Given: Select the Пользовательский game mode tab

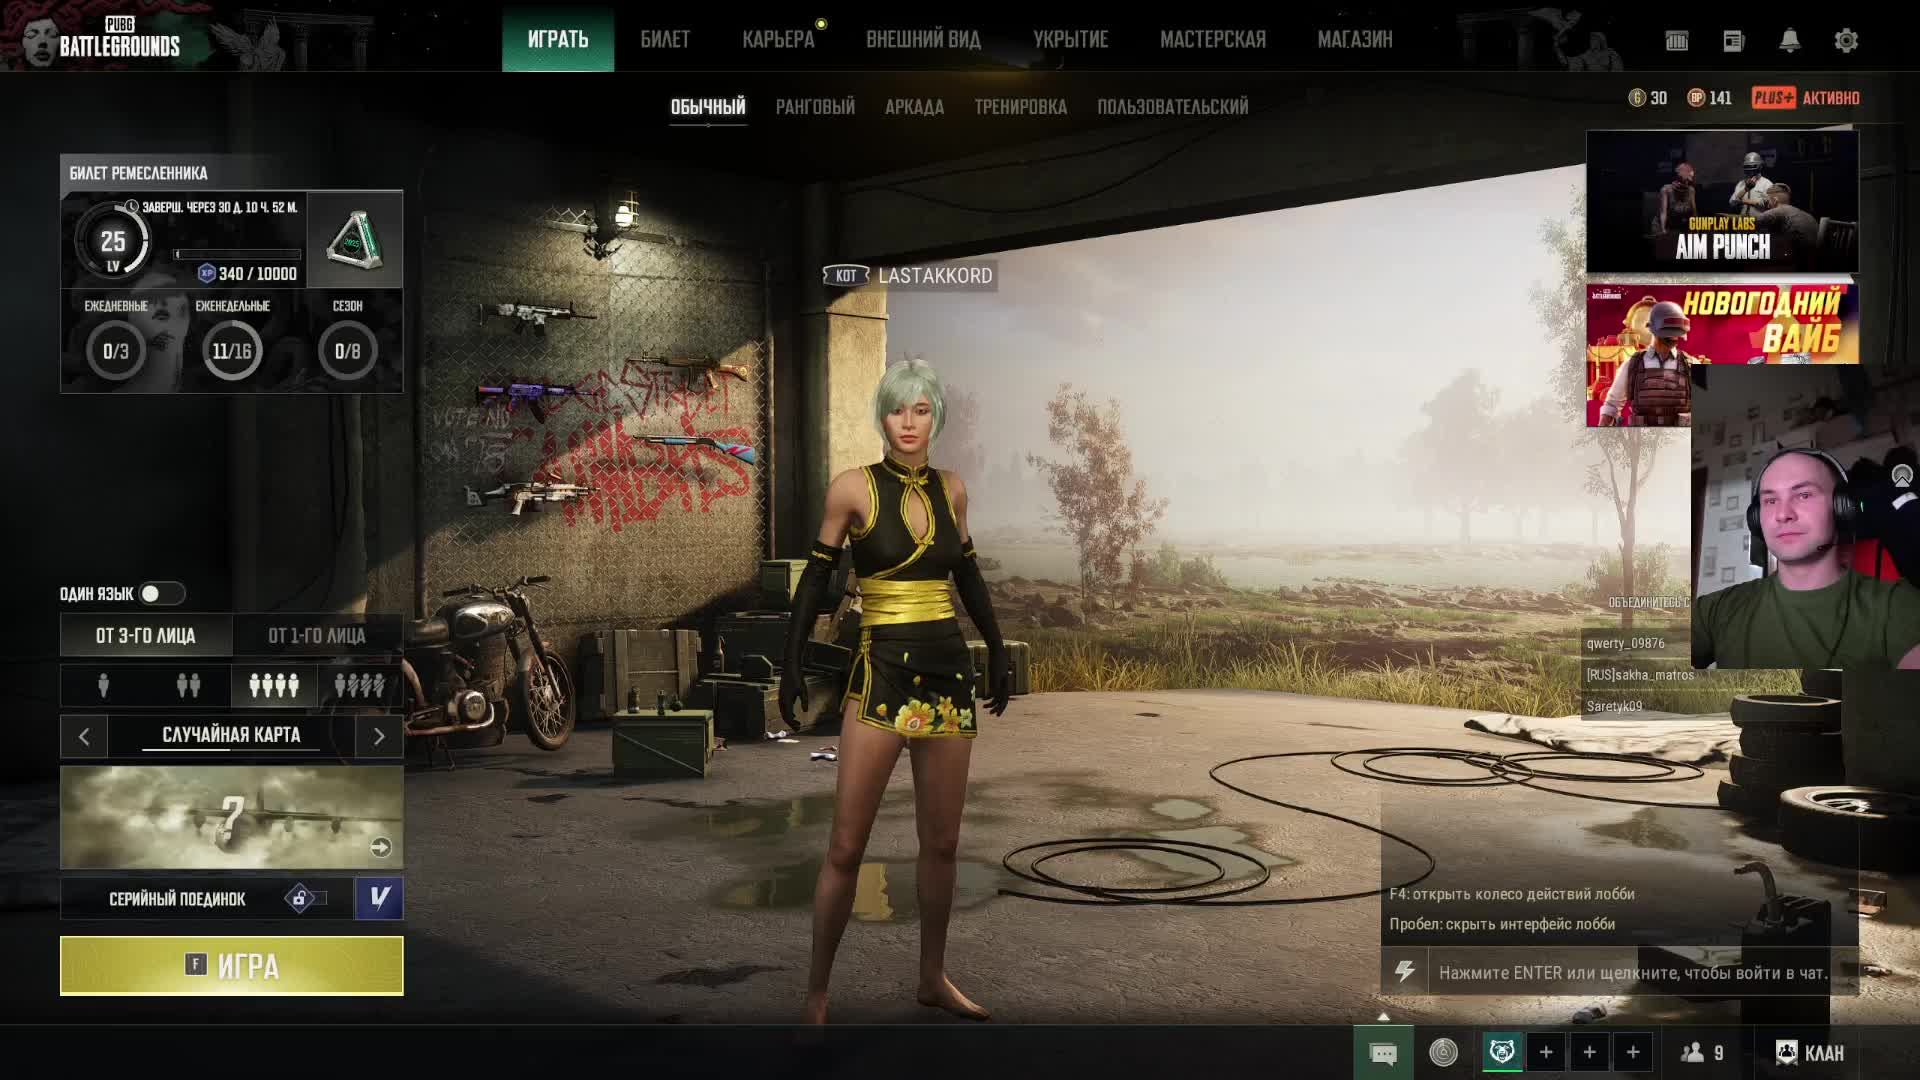Looking at the screenshot, I should (x=1172, y=107).
